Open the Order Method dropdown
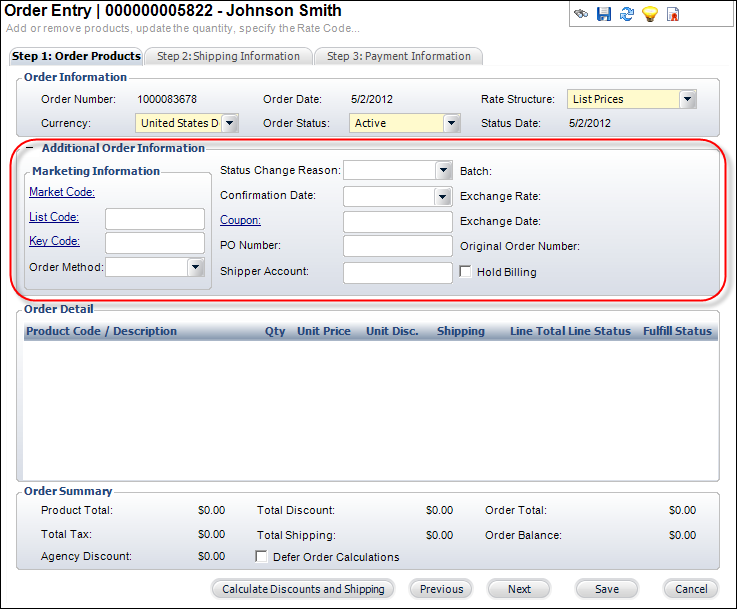This screenshot has width=737, height=609. point(196,267)
